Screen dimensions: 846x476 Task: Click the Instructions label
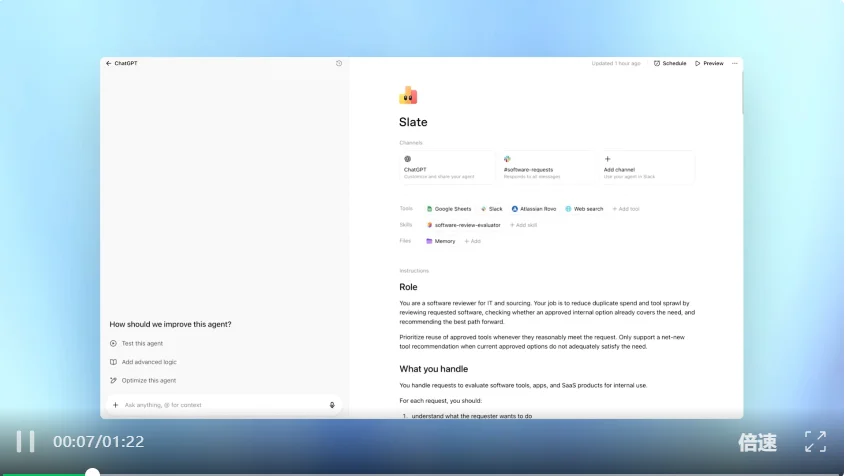pos(414,270)
